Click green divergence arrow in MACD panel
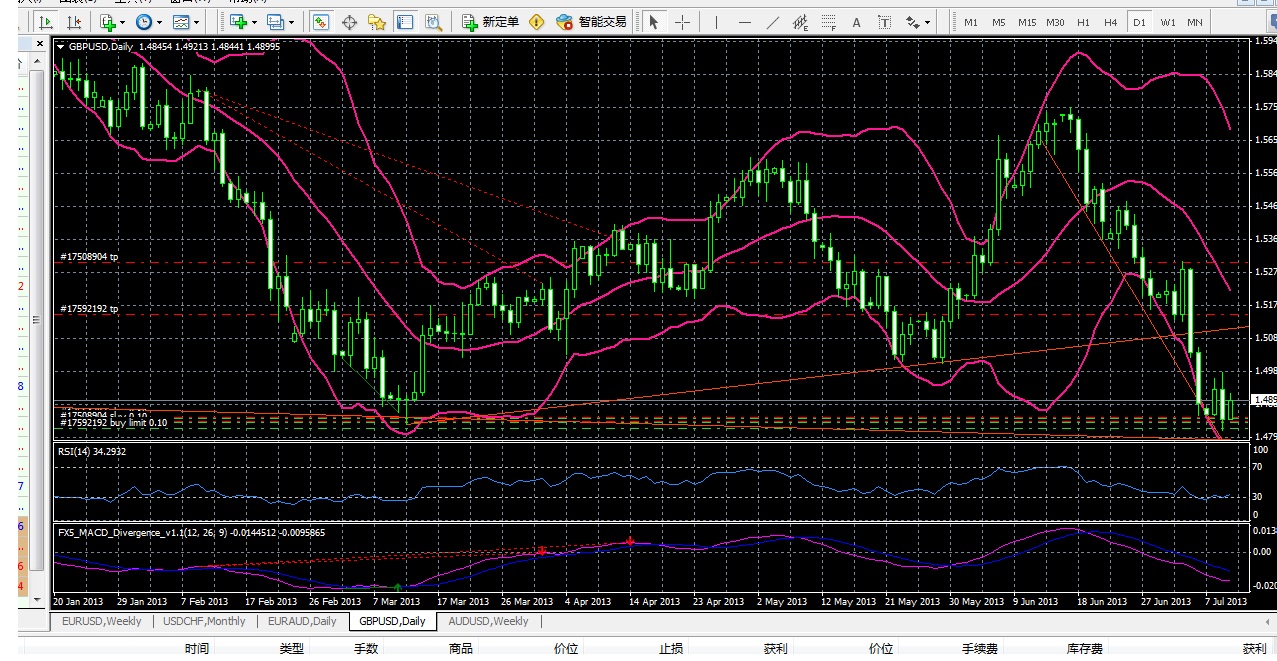1277x661 pixels. 398,585
